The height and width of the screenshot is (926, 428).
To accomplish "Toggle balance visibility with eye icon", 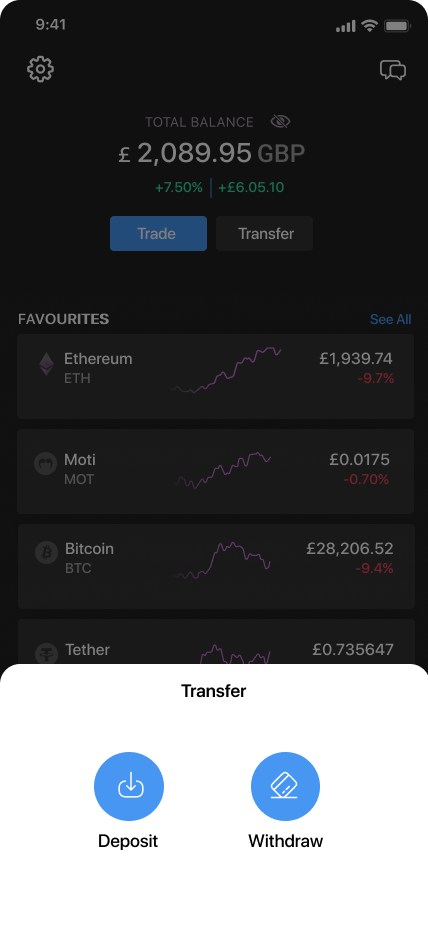I will [280, 122].
